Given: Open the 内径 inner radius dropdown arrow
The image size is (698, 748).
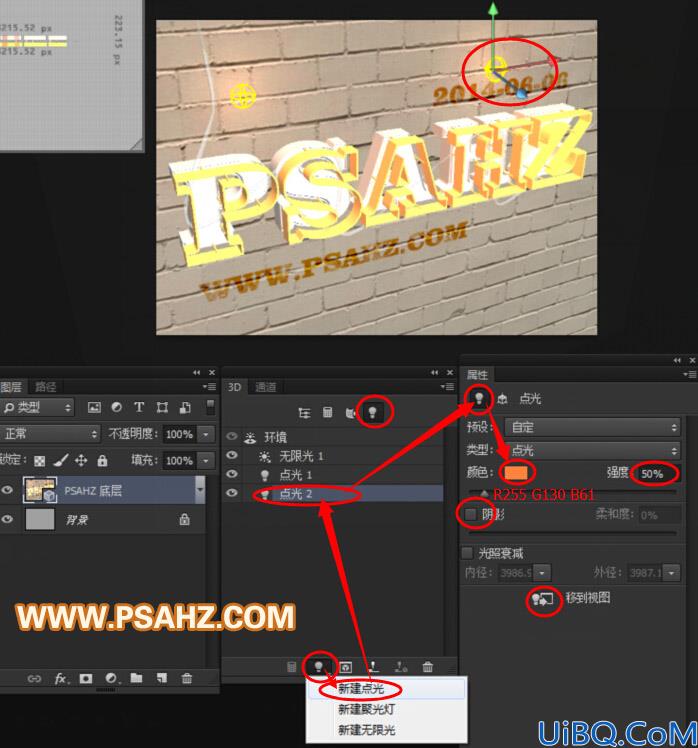Looking at the screenshot, I should tap(542, 572).
